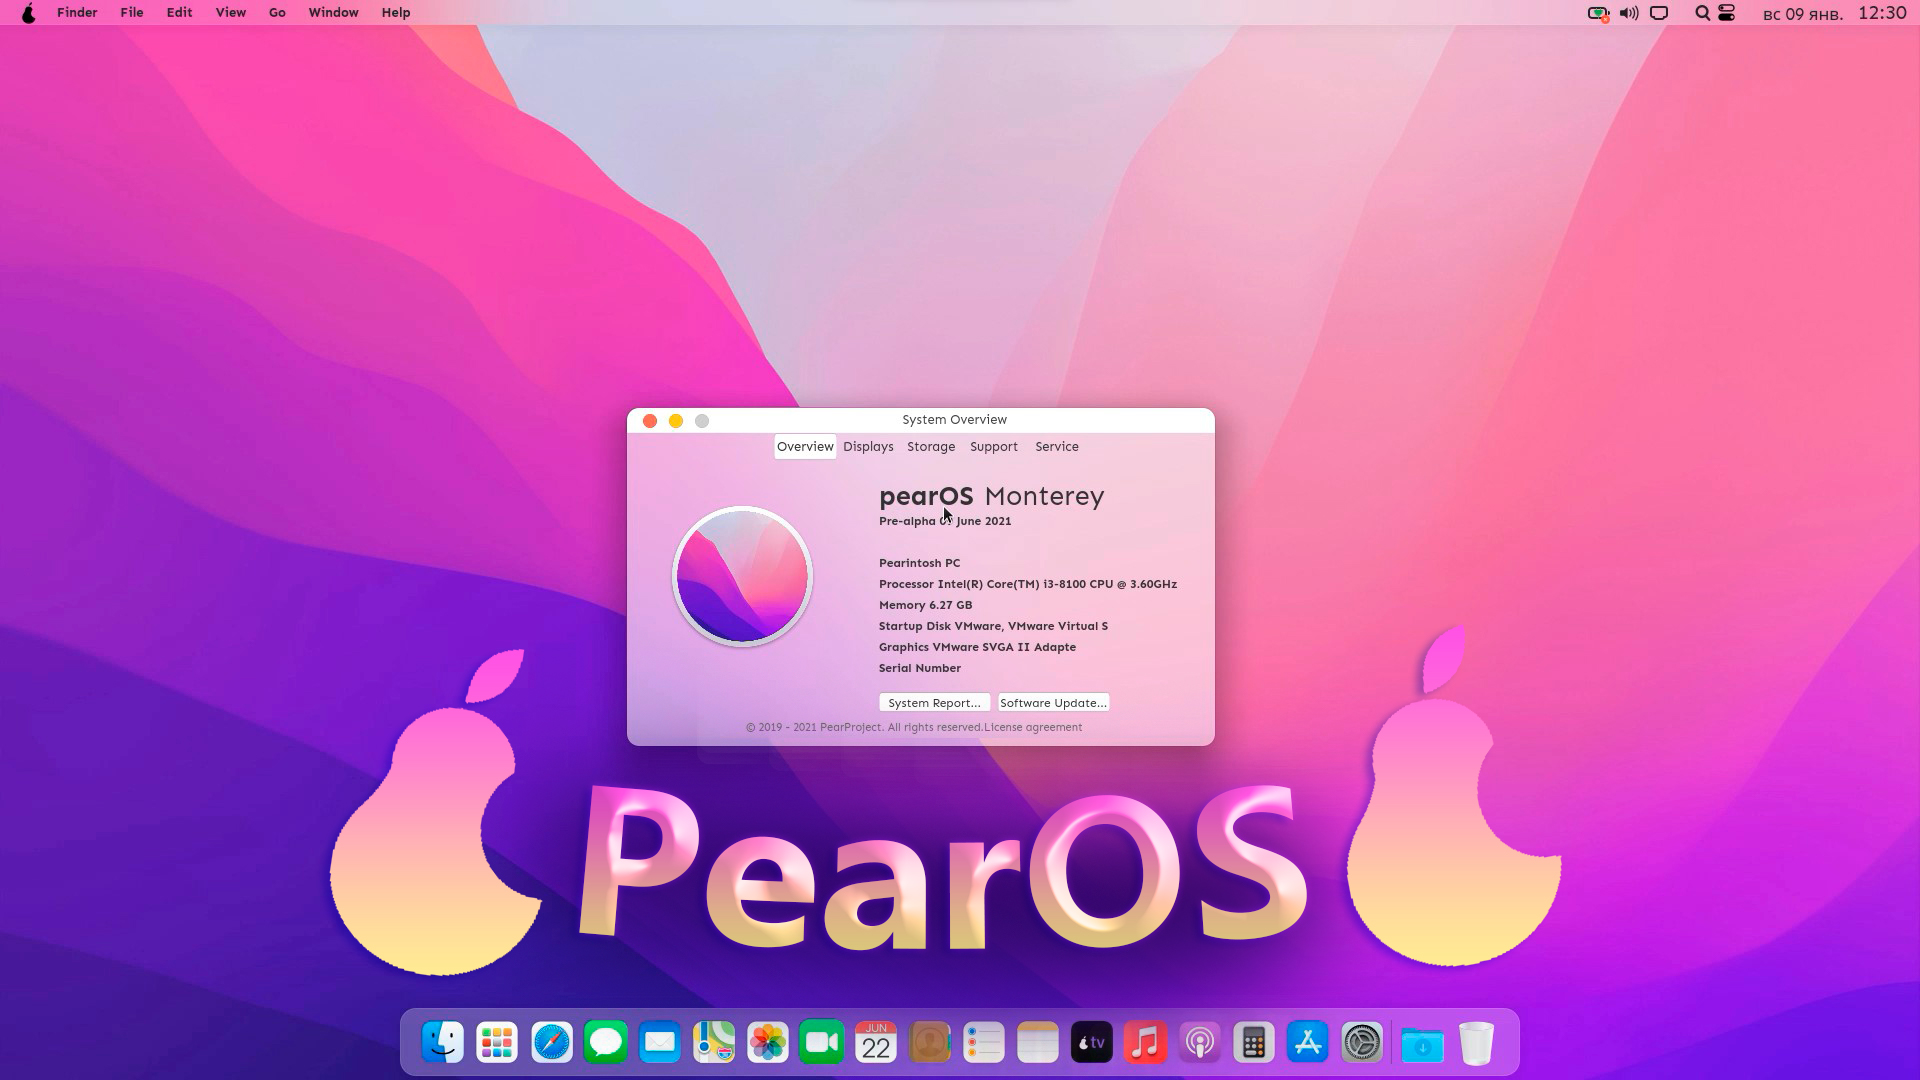Open the Window menu
The width and height of the screenshot is (1920, 1080).
(334, 13)
